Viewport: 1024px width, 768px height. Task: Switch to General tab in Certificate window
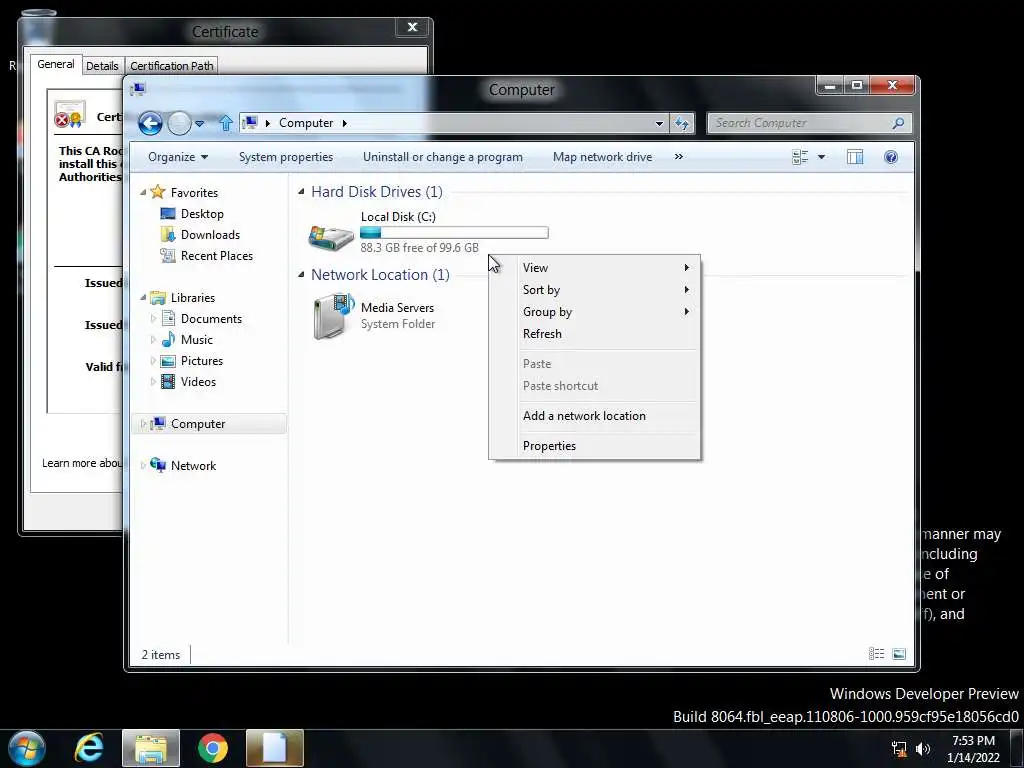tap(56, 64)
